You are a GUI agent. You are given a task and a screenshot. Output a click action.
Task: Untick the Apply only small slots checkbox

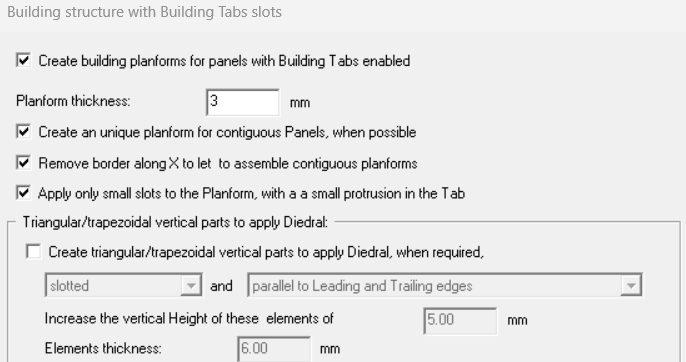(24, 193)
